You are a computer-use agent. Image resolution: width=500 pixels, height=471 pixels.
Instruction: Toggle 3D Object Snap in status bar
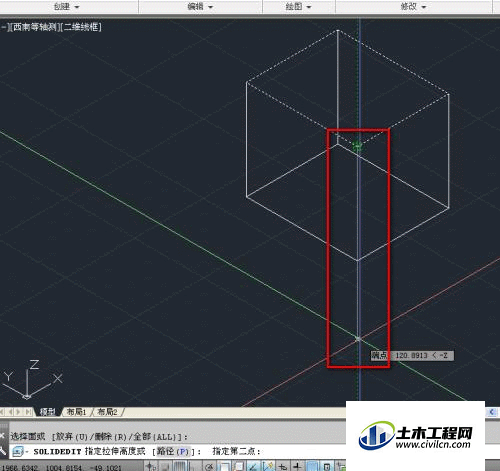coord(239,466)
